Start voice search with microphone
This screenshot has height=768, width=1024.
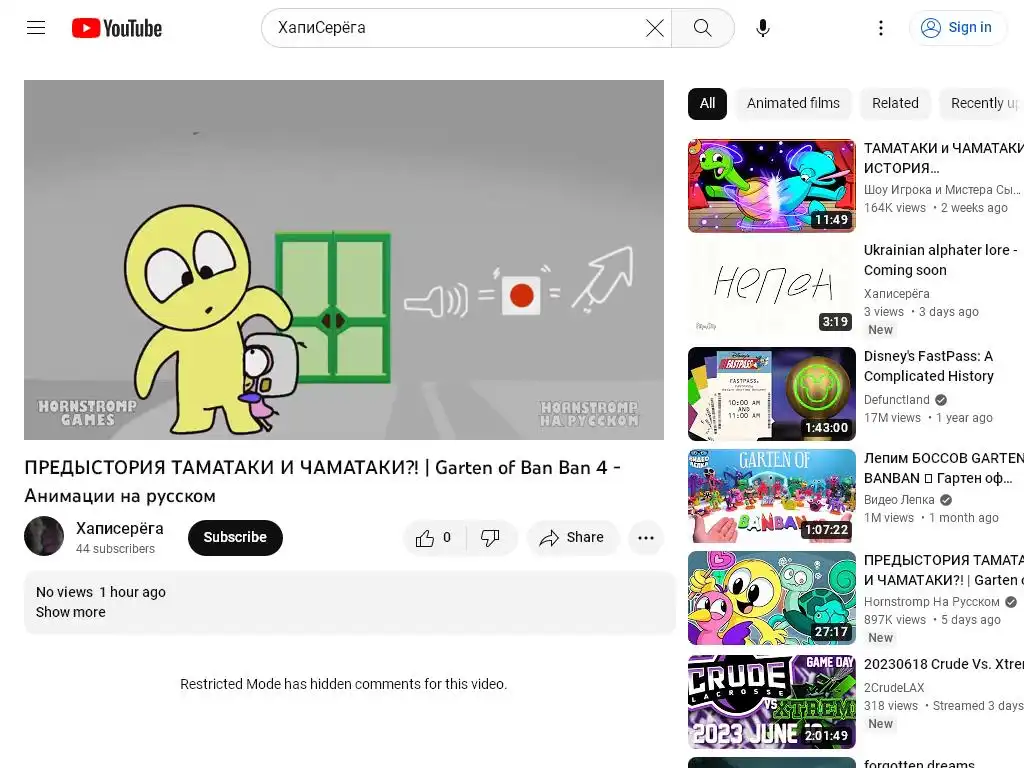[762, 28]
